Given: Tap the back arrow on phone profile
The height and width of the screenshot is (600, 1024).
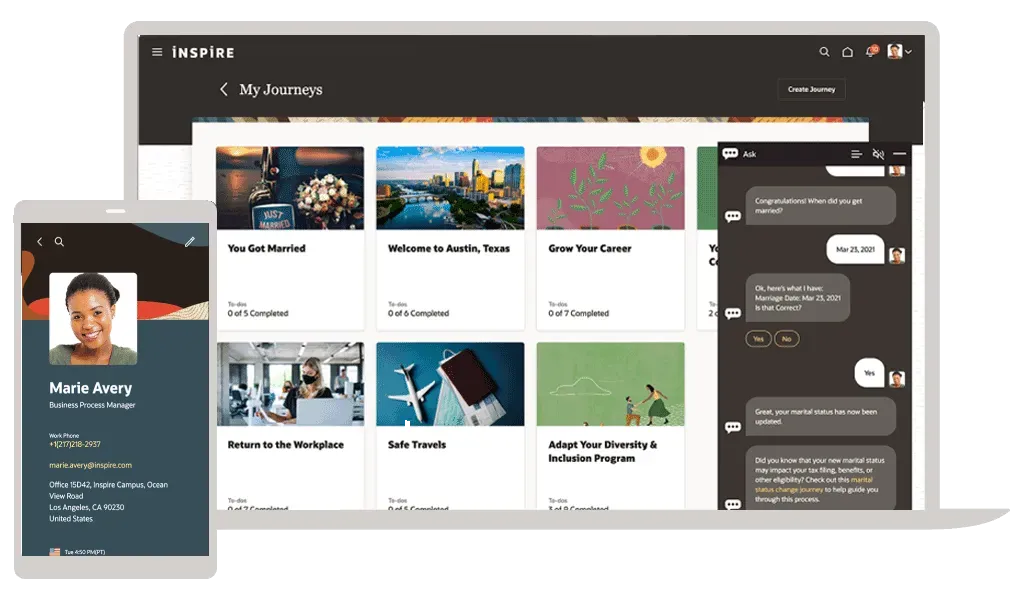Looking at the screenshot, I should (x=40, y=242).
